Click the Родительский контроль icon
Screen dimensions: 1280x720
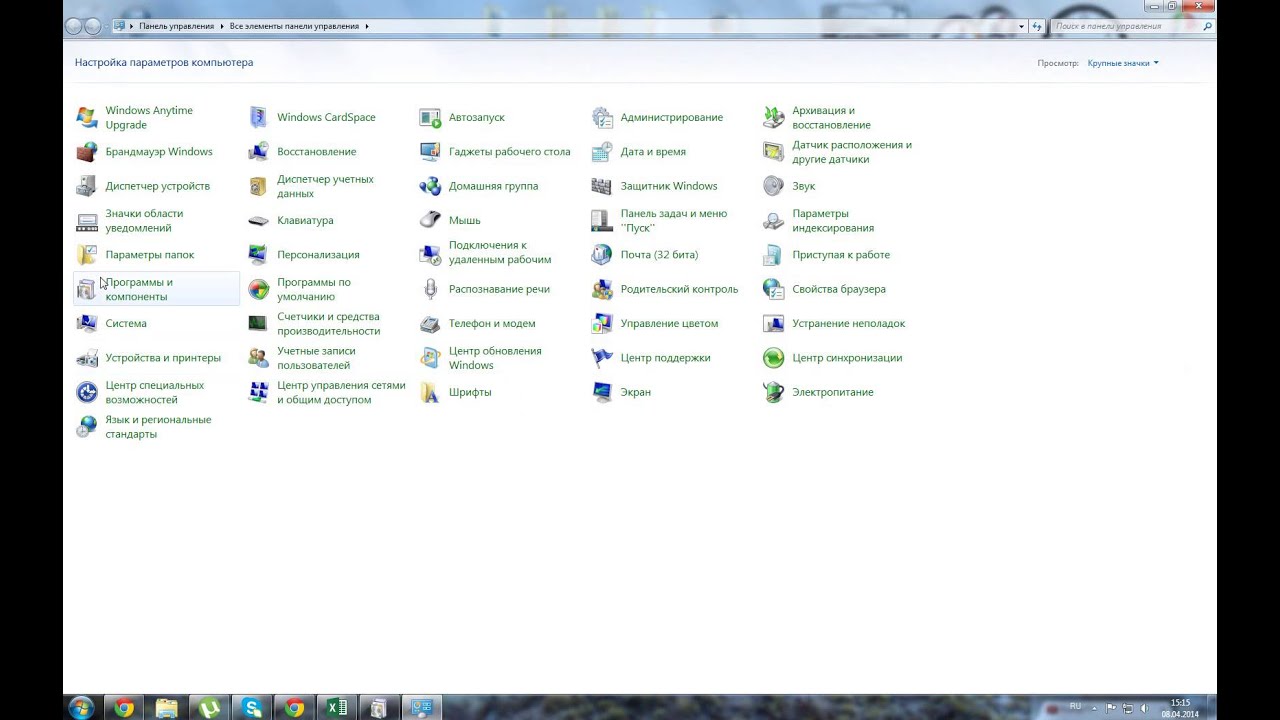pyautogui.click(x=602, y=289)
